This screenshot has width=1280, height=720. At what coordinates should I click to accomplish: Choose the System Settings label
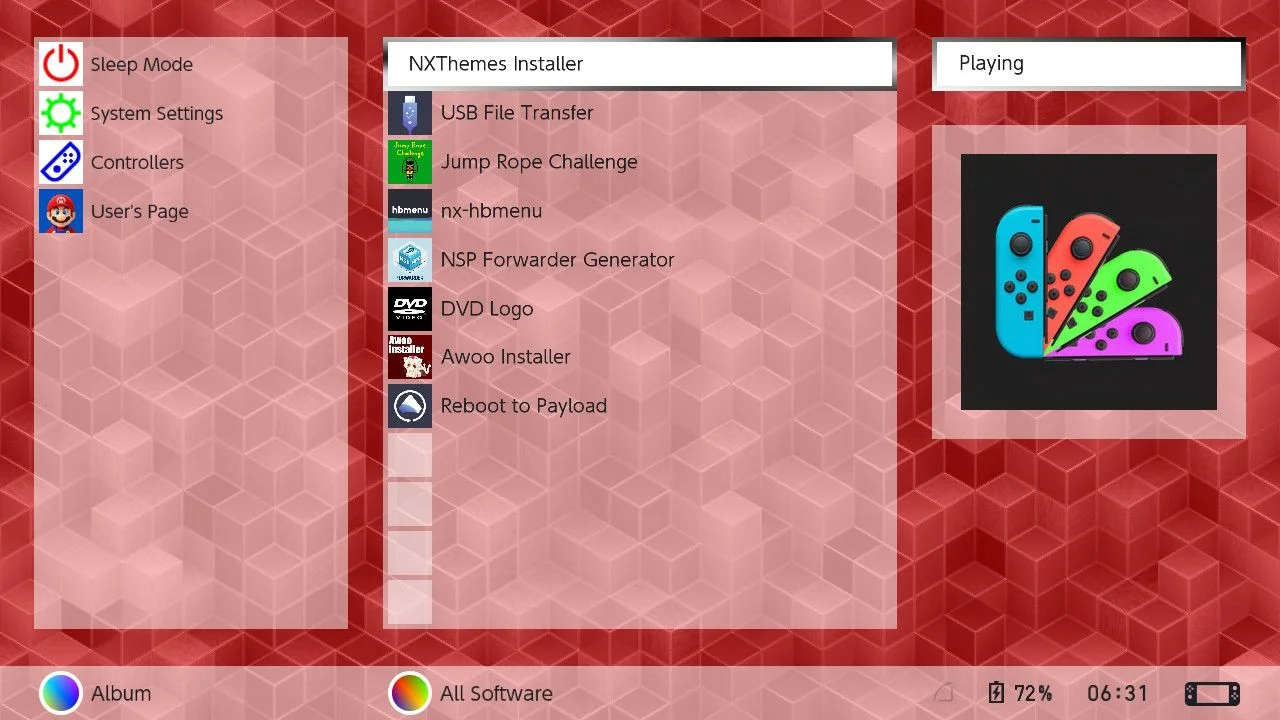[157, 114]
